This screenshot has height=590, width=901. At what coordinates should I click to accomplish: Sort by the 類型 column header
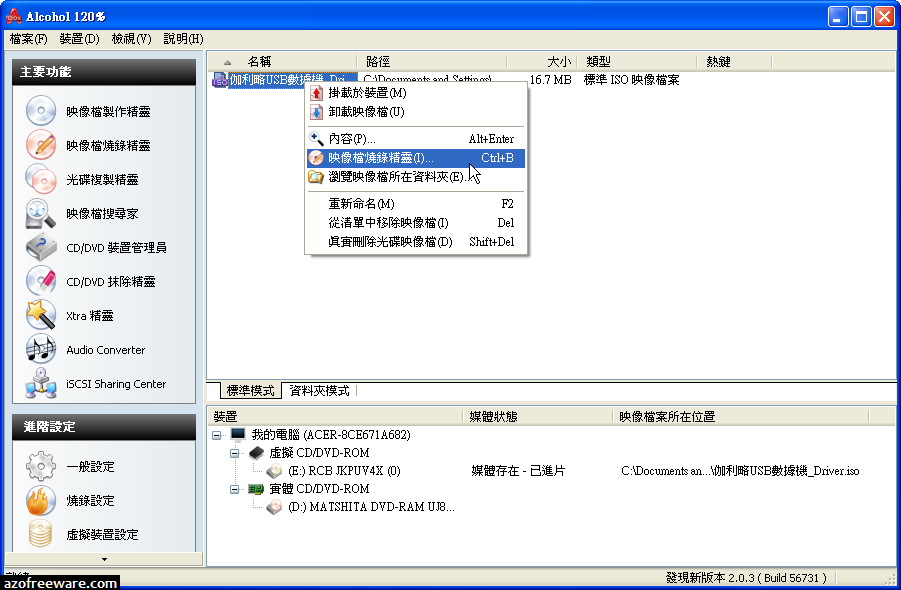coord(637,61)
